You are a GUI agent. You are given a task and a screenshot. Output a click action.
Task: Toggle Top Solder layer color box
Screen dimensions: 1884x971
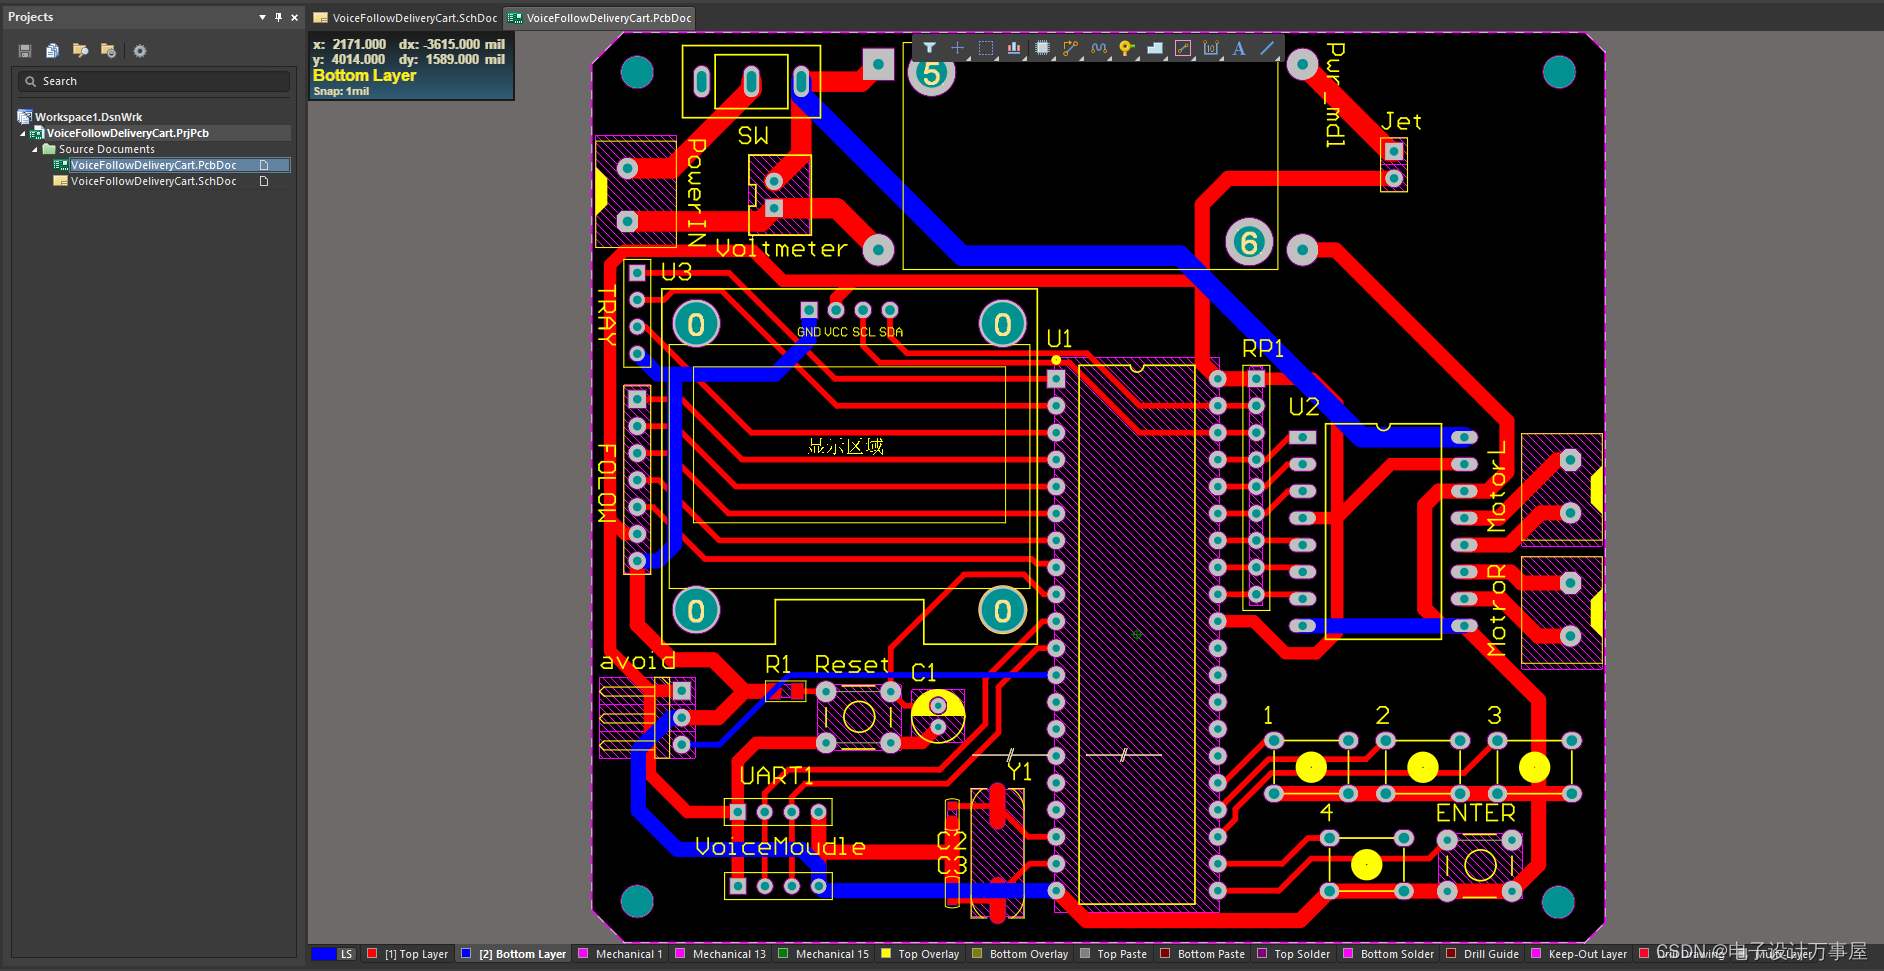tap(1262, 954)
